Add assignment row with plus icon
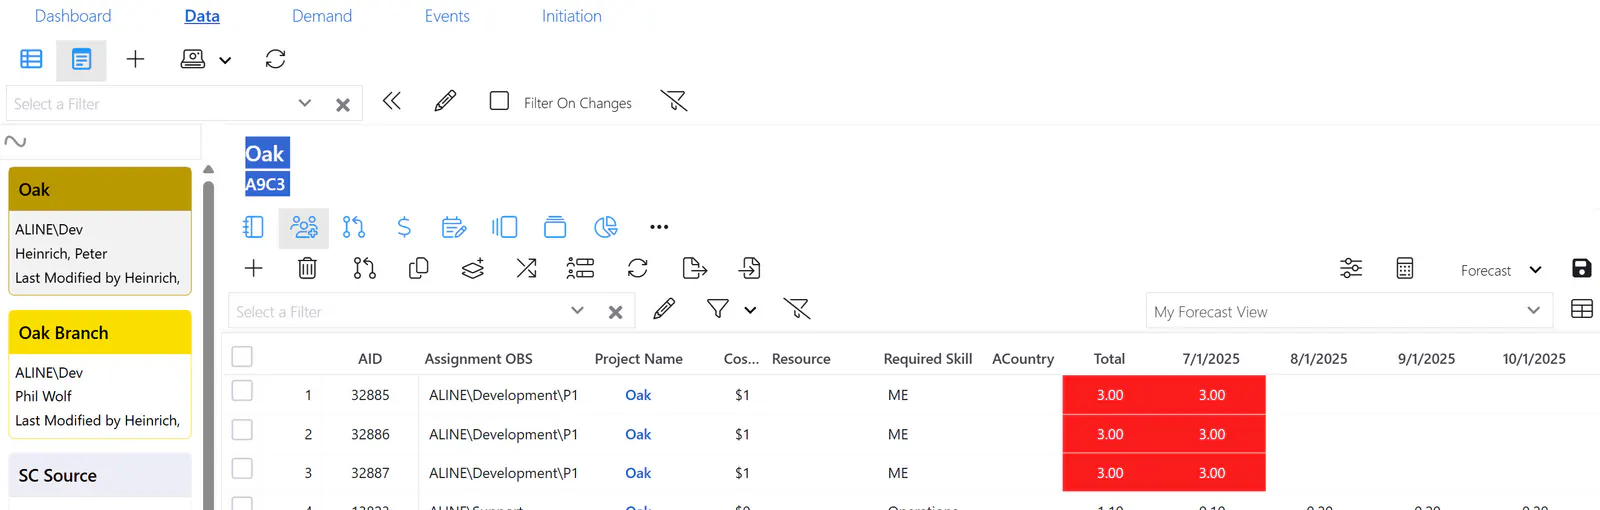 [x=254, y=268]
